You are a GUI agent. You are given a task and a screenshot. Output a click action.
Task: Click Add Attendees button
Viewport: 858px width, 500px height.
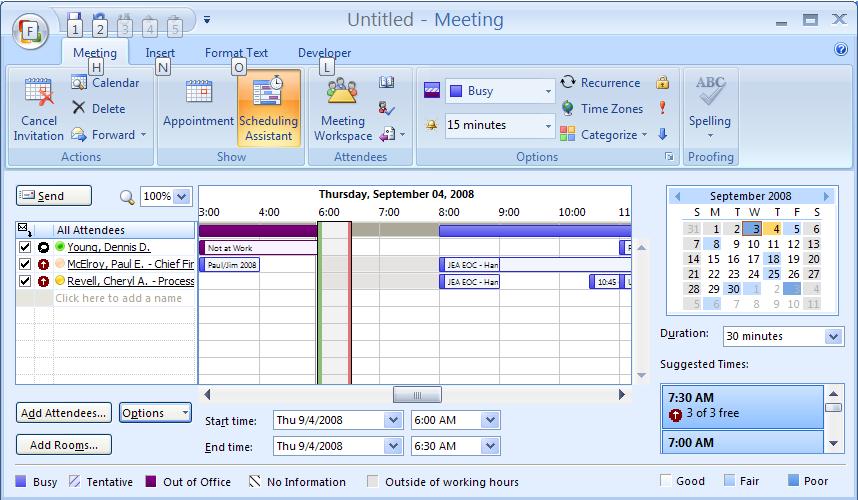pyautogui.click(x=63, y=412)
